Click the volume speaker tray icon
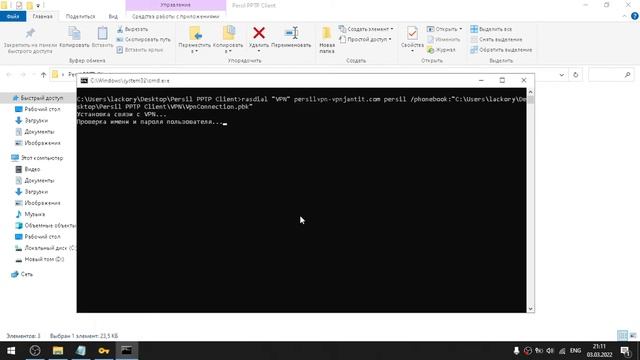 (550, 351)
